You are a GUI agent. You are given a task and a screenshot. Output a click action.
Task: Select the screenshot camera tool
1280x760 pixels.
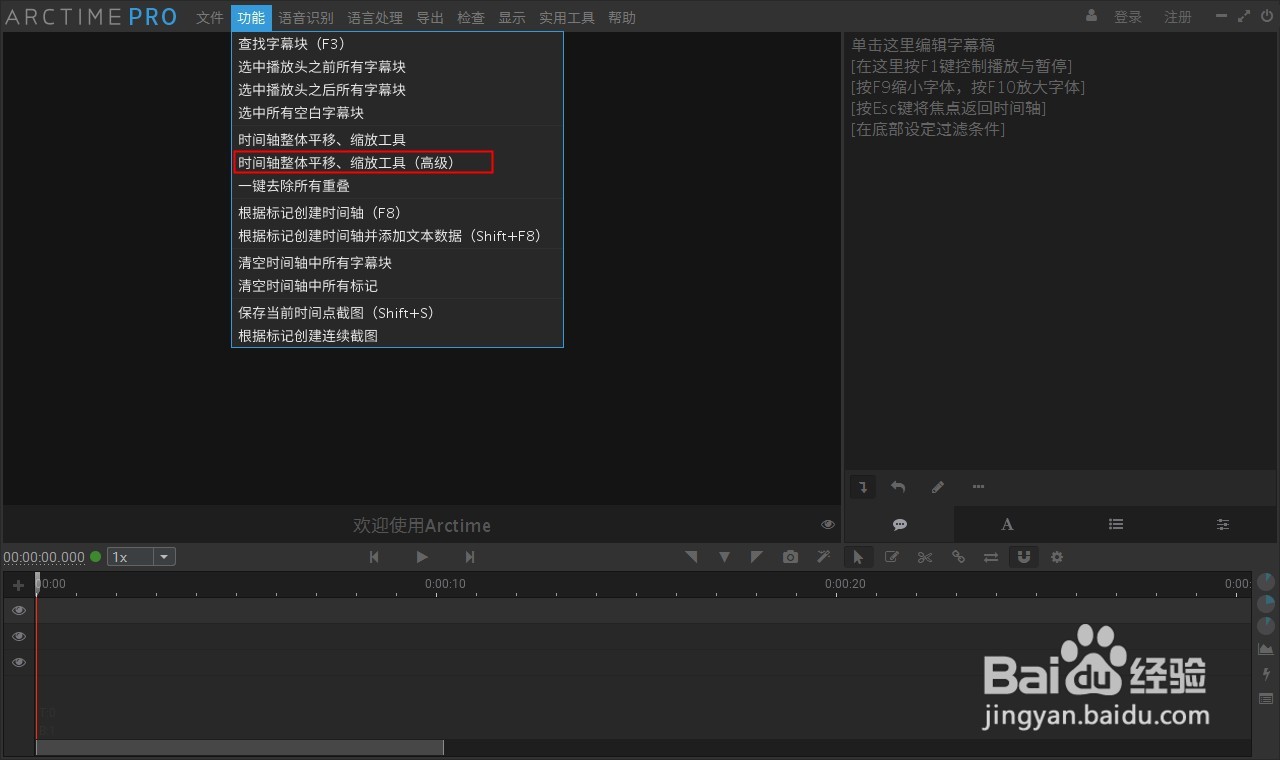[x=790, y=557]
